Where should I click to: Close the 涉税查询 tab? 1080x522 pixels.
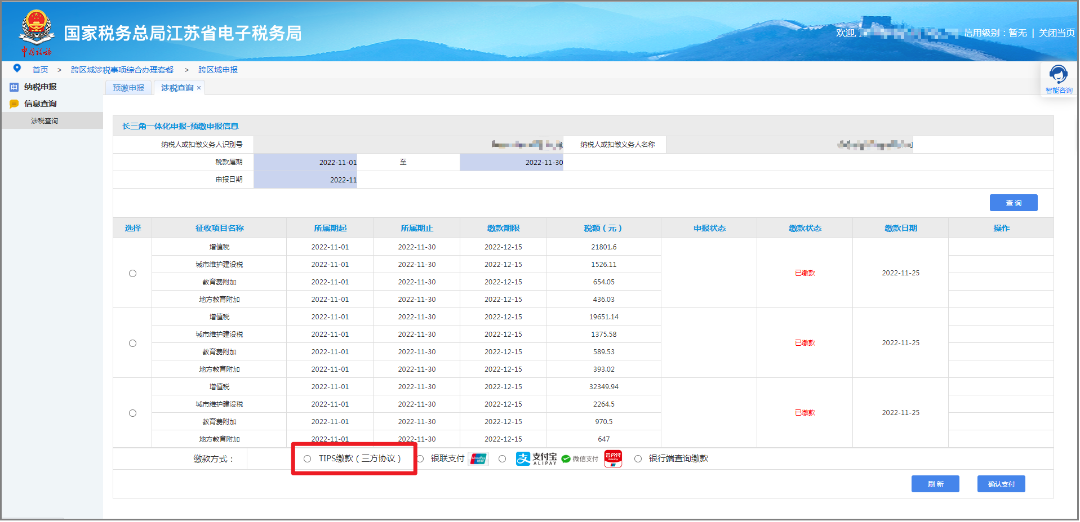click(199, 88)
